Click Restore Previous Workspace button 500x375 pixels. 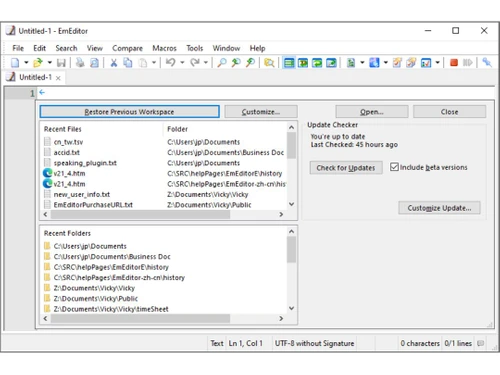click(x=129, y=112)
